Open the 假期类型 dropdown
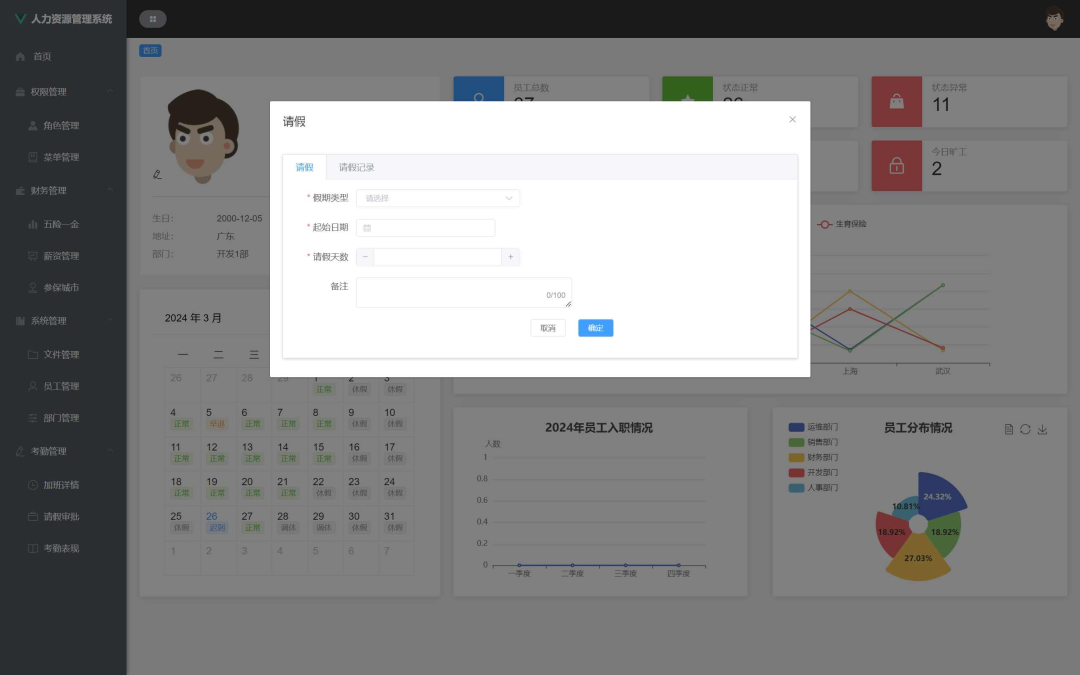 pyautogui.click(x=438, y=198)
